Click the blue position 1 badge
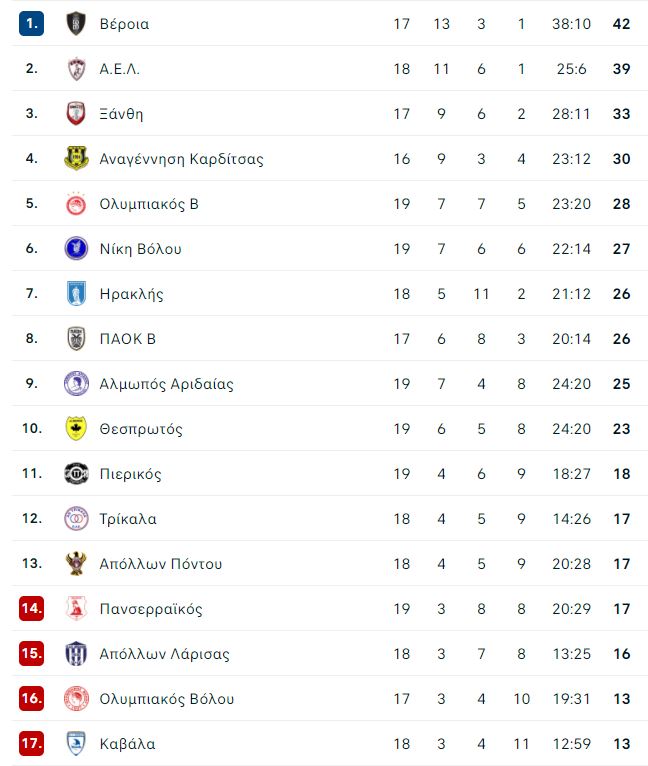648x766 pixels. pos(31,23)
